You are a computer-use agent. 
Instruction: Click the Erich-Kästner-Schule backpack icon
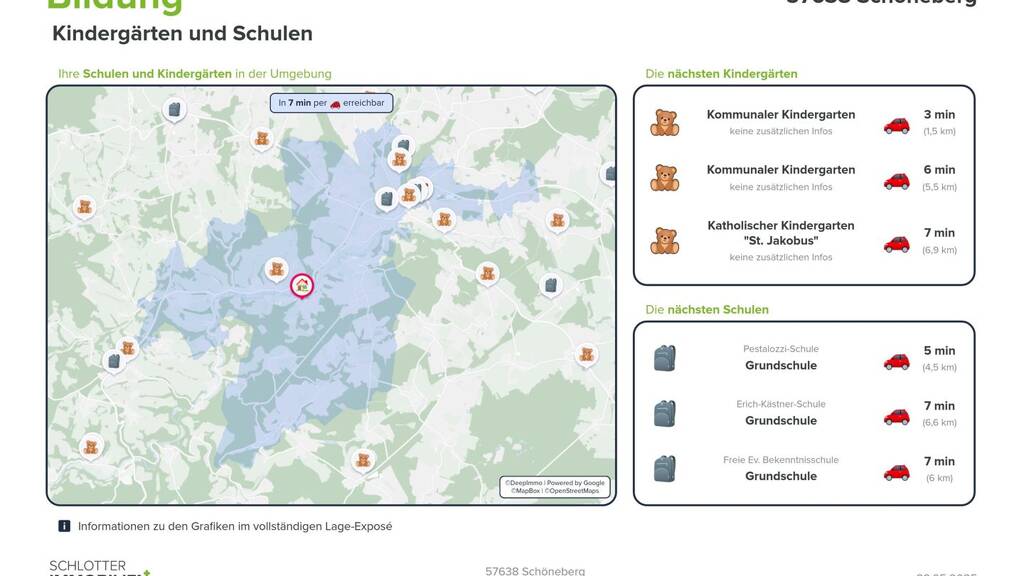click(x=664, y=413)
